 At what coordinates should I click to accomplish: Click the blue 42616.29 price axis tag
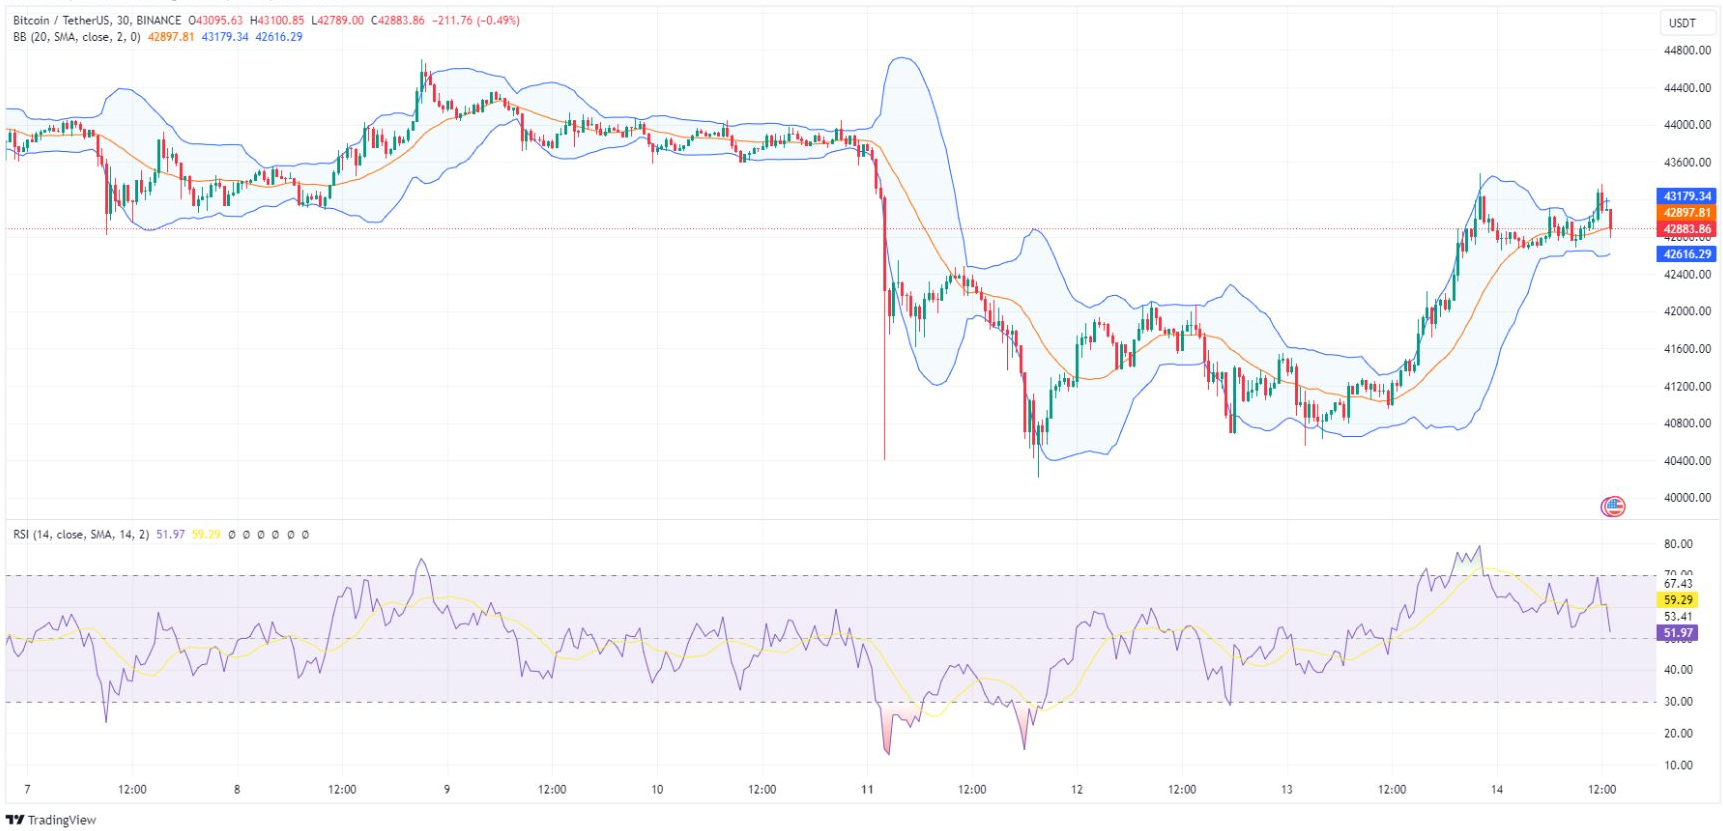click(1687, 254)
